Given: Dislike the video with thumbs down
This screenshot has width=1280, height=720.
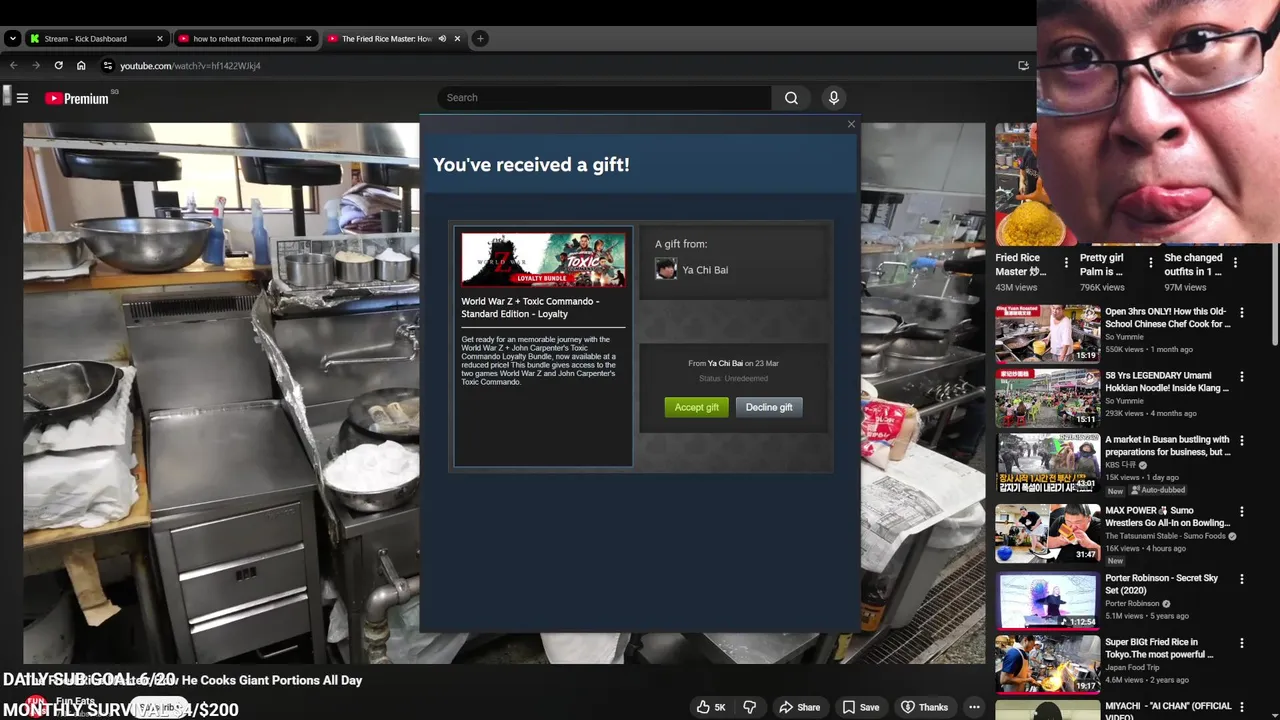Looking at the screenshot, I should pos(750,707).
